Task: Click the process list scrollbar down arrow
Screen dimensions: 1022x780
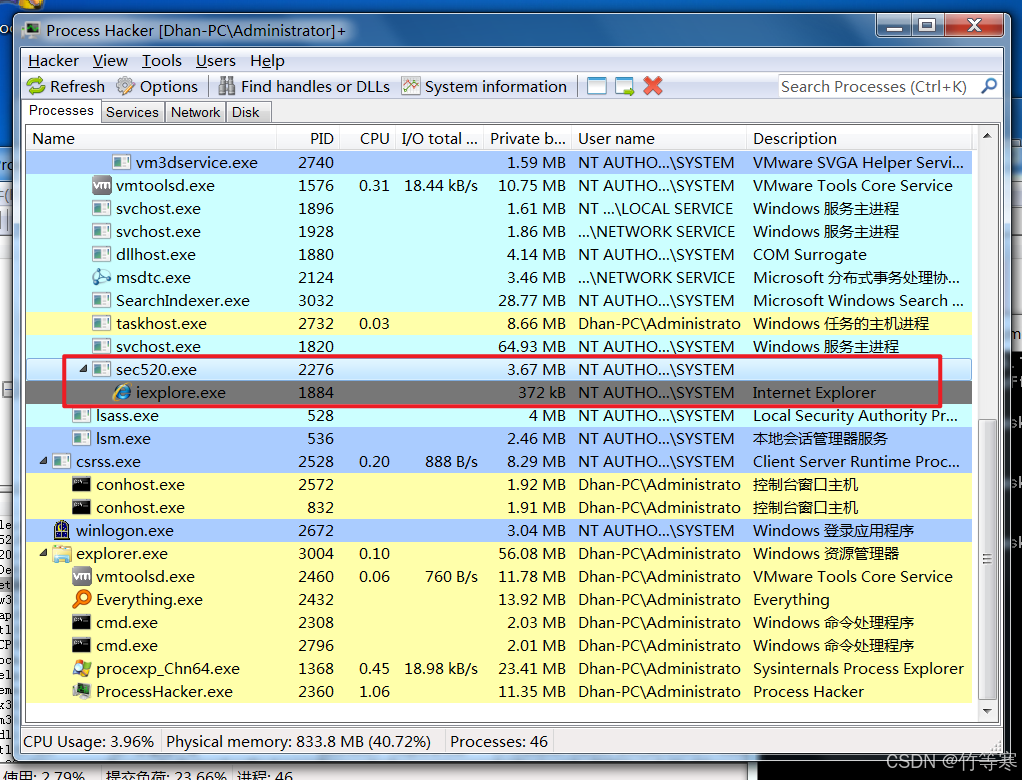Action: click(x=987, y=711)
